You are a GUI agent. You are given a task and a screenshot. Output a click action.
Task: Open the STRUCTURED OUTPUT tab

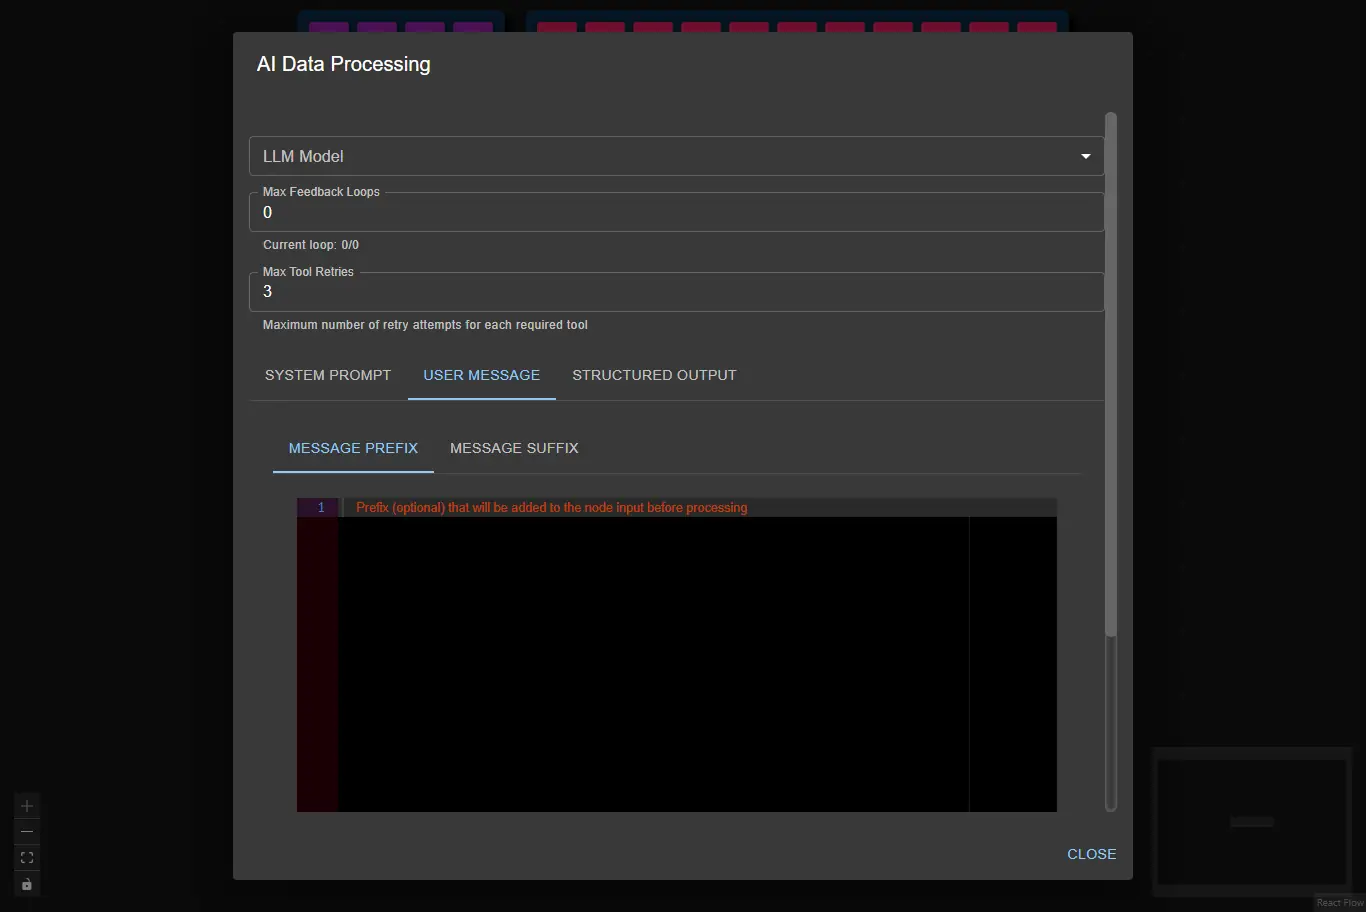click(x=654, y=375)
